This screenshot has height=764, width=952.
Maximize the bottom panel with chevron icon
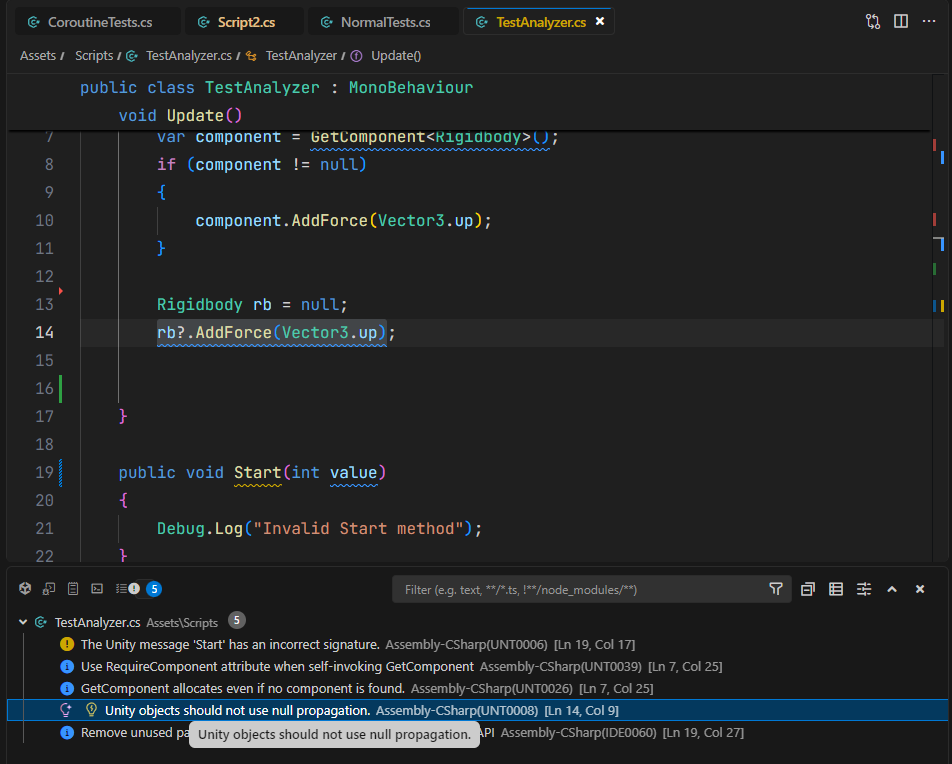coord(892,589)
